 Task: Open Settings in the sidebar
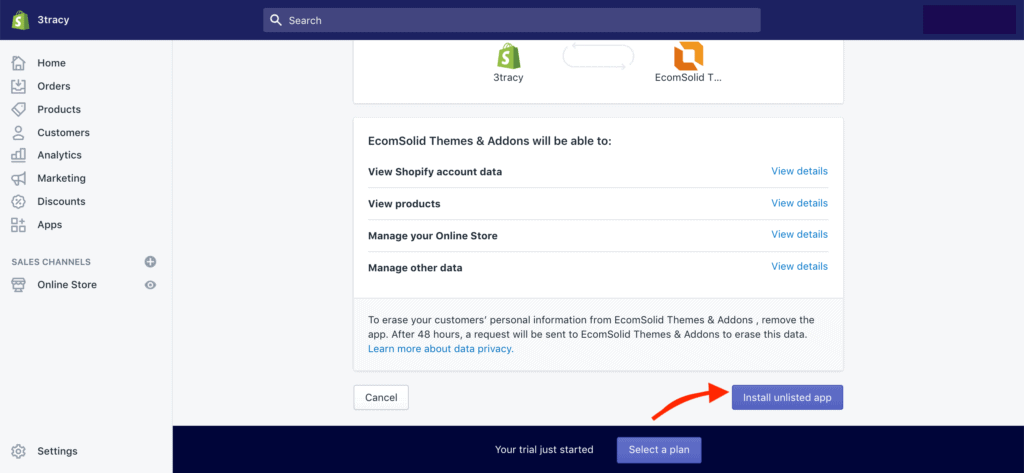(57, 451)
